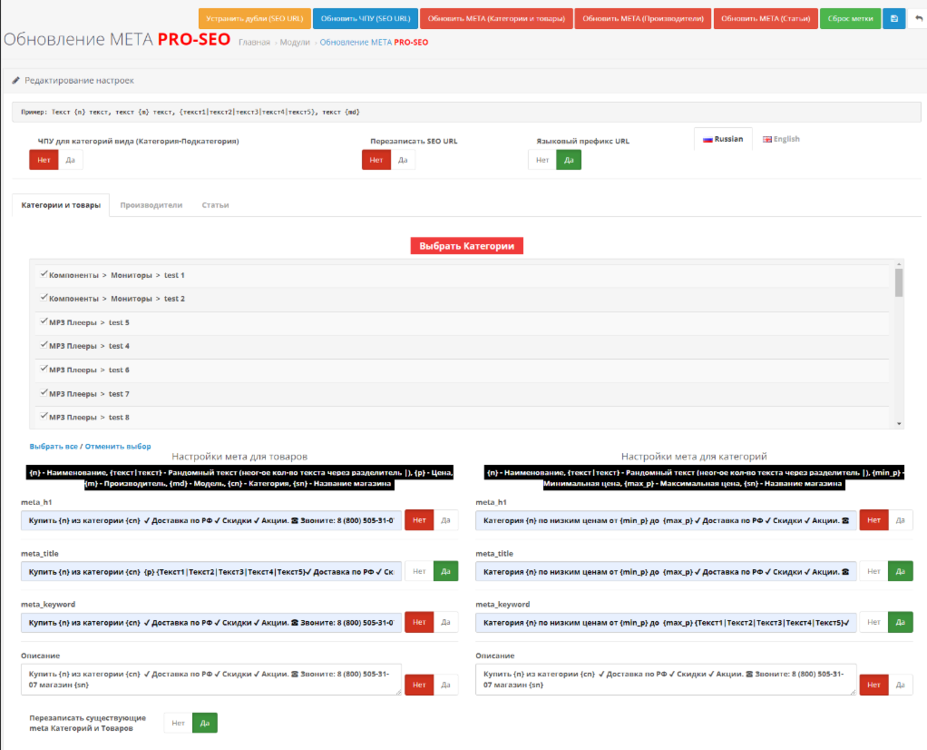927x750 pixels.
Task: Click scrollbar down arrow in category list
Action: click(x=898, y=424)
